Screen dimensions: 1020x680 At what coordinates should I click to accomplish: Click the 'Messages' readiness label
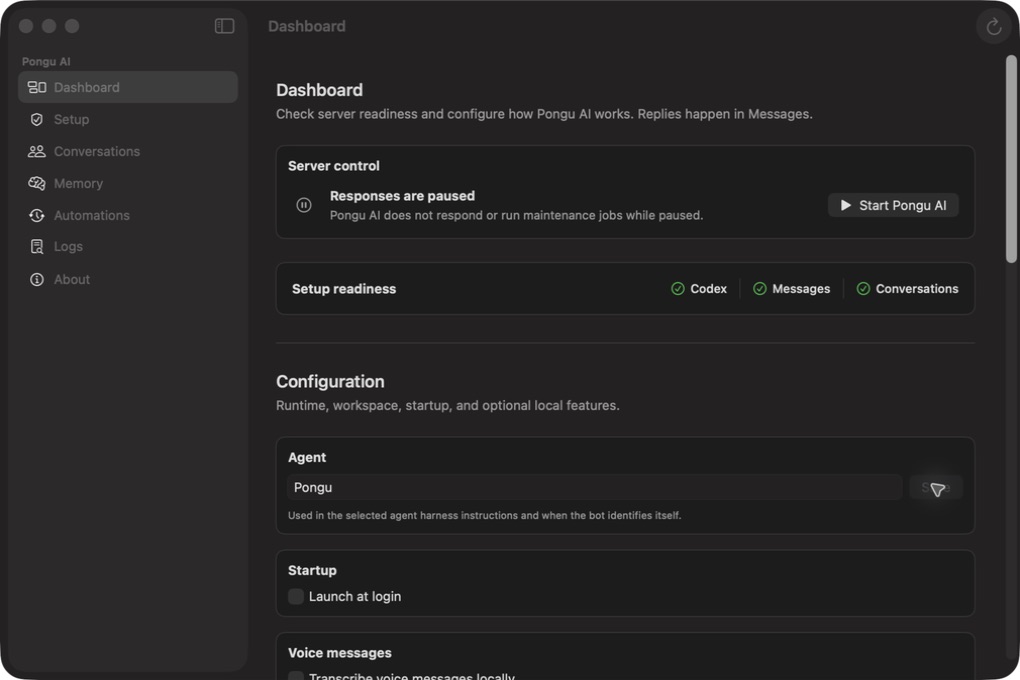pyautogui.click(x=801, y=288)
